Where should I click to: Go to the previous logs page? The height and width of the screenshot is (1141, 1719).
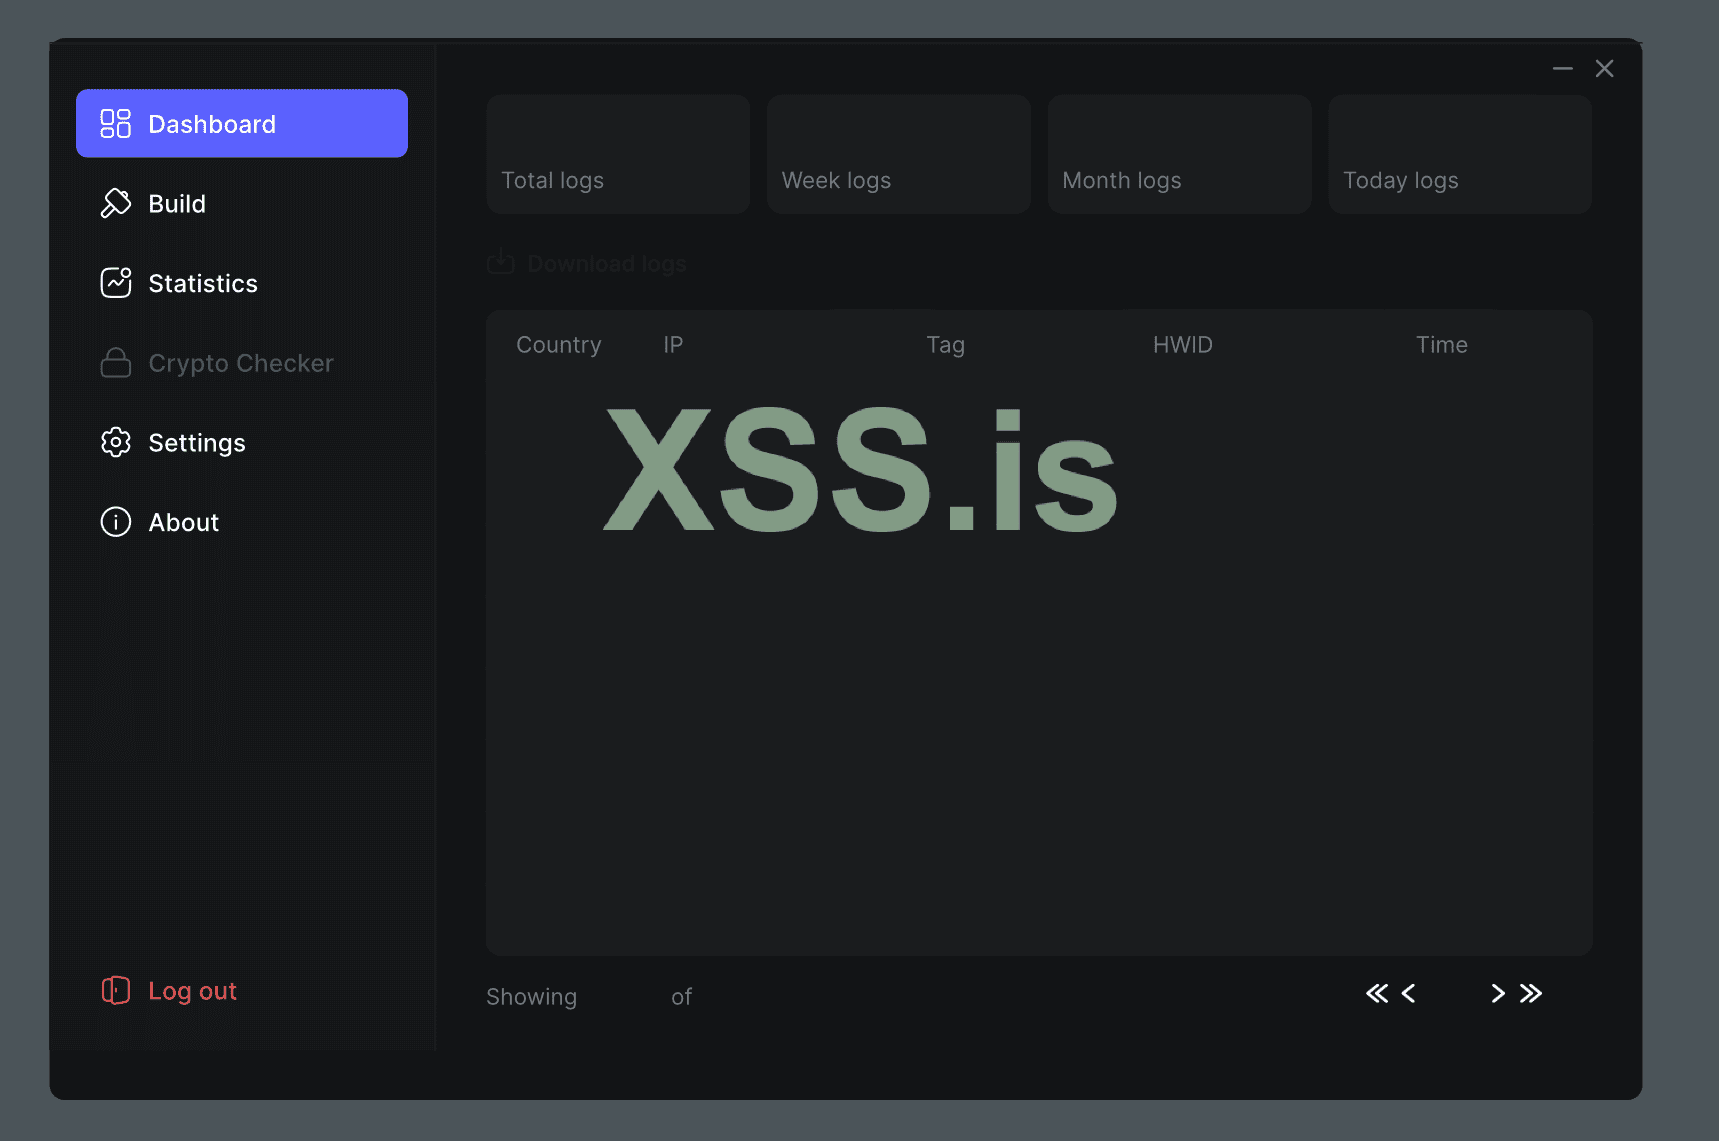pos(1409,993)
